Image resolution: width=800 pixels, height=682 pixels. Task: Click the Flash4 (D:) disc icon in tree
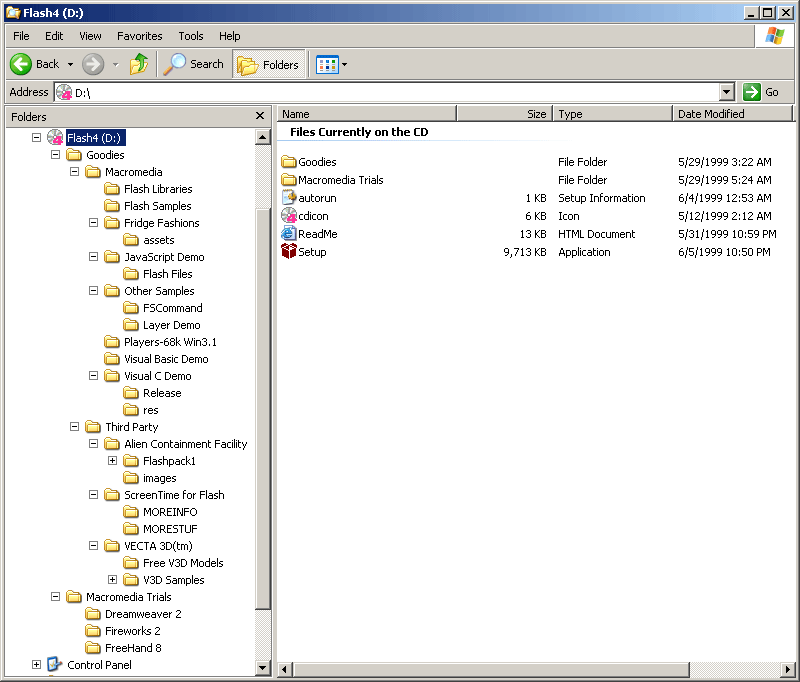pos(55,137)
